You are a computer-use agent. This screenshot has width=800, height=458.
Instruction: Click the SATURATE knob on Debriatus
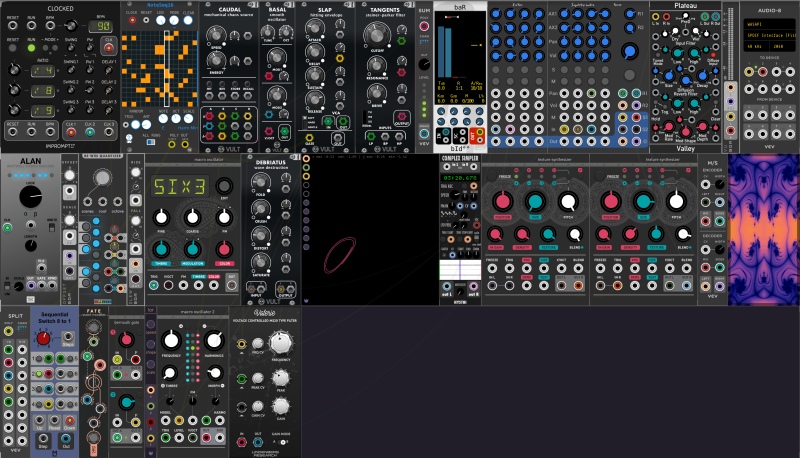click(261, 262)
